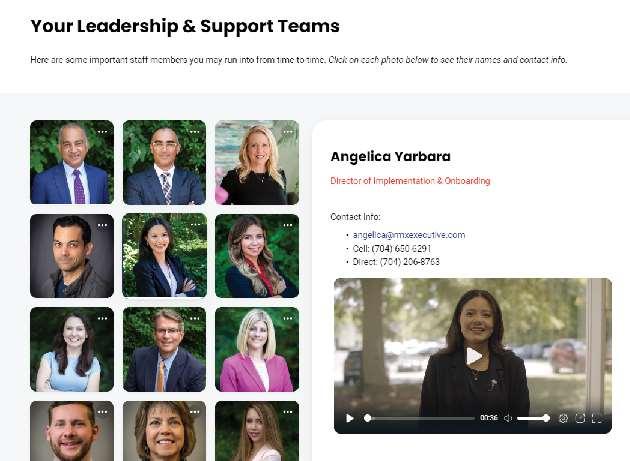This screenshot has height=461, width=630.
Task: Enter fullscreen on the video player
Action: coord(597,418)
